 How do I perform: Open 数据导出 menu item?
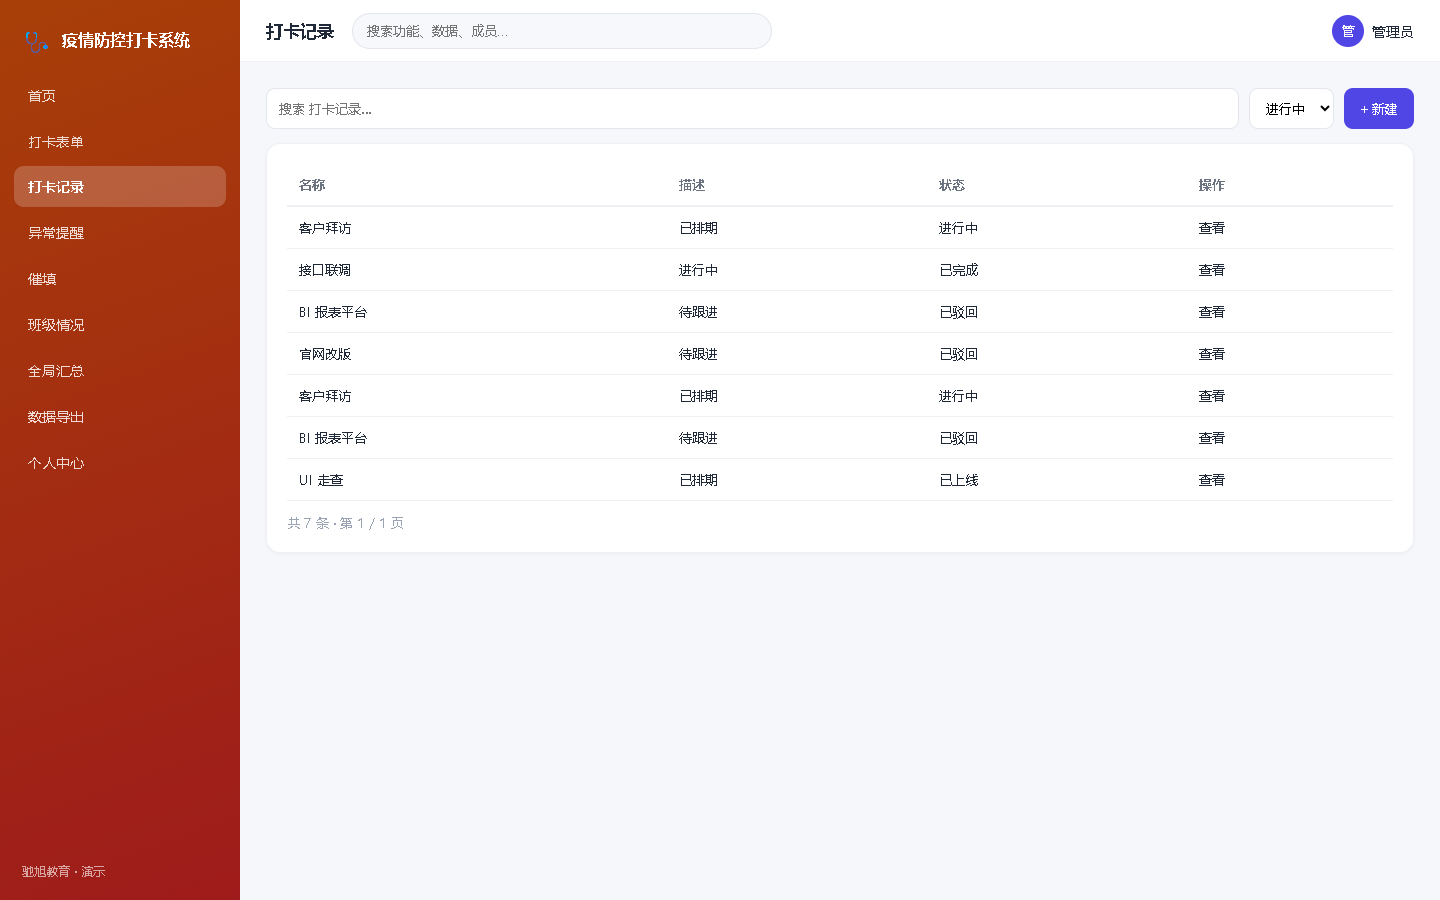point(120,417)
